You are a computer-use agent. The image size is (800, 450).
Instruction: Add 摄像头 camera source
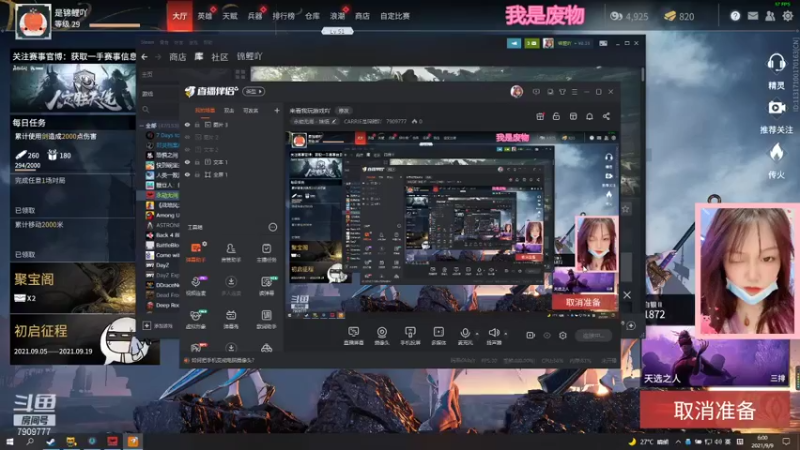pos(381,335)
